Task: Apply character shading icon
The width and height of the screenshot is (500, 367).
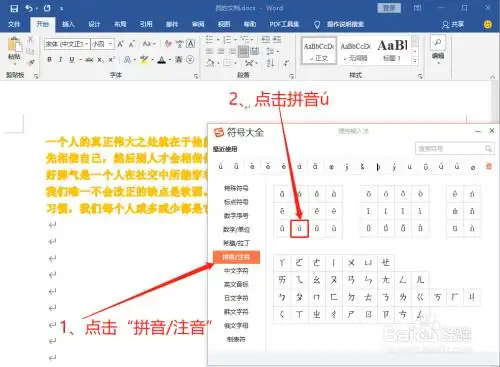Action: tap(179, 60)
